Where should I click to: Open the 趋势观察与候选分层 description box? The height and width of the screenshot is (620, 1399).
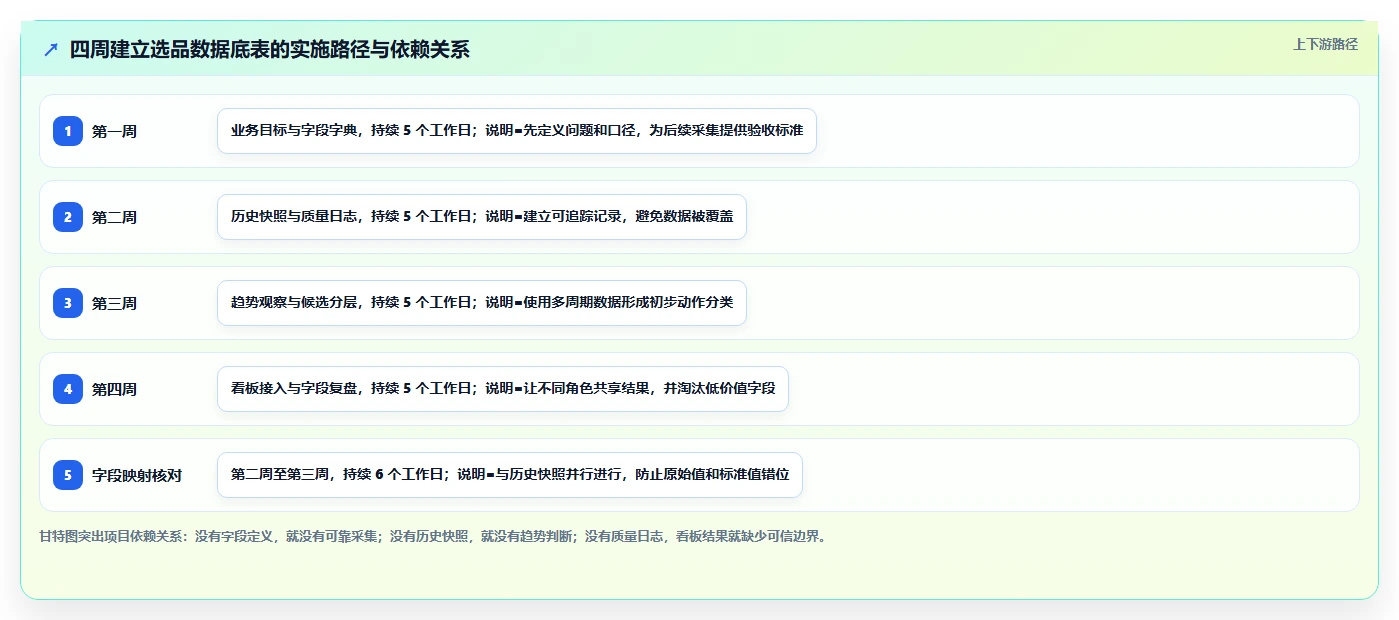[x=482, y=303]
